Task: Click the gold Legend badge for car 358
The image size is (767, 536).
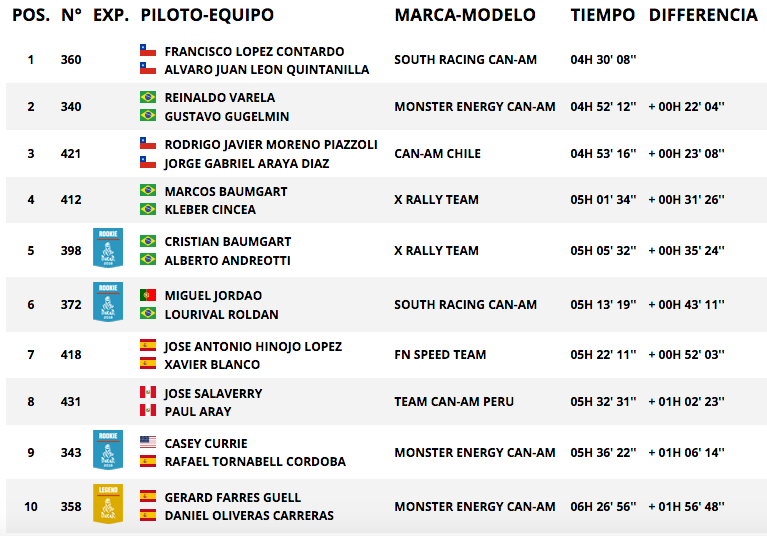Action: click(x=108, y=504)
